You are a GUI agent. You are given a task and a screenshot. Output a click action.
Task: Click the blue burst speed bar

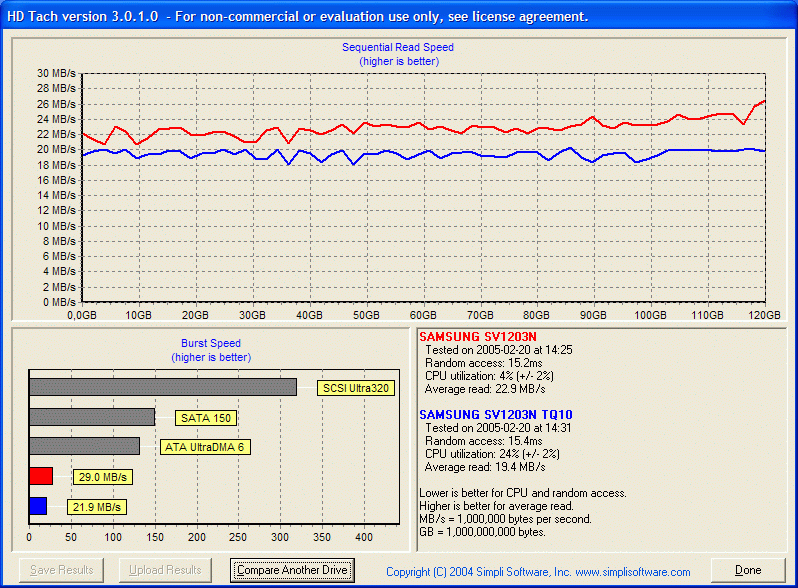coord(38,506)
